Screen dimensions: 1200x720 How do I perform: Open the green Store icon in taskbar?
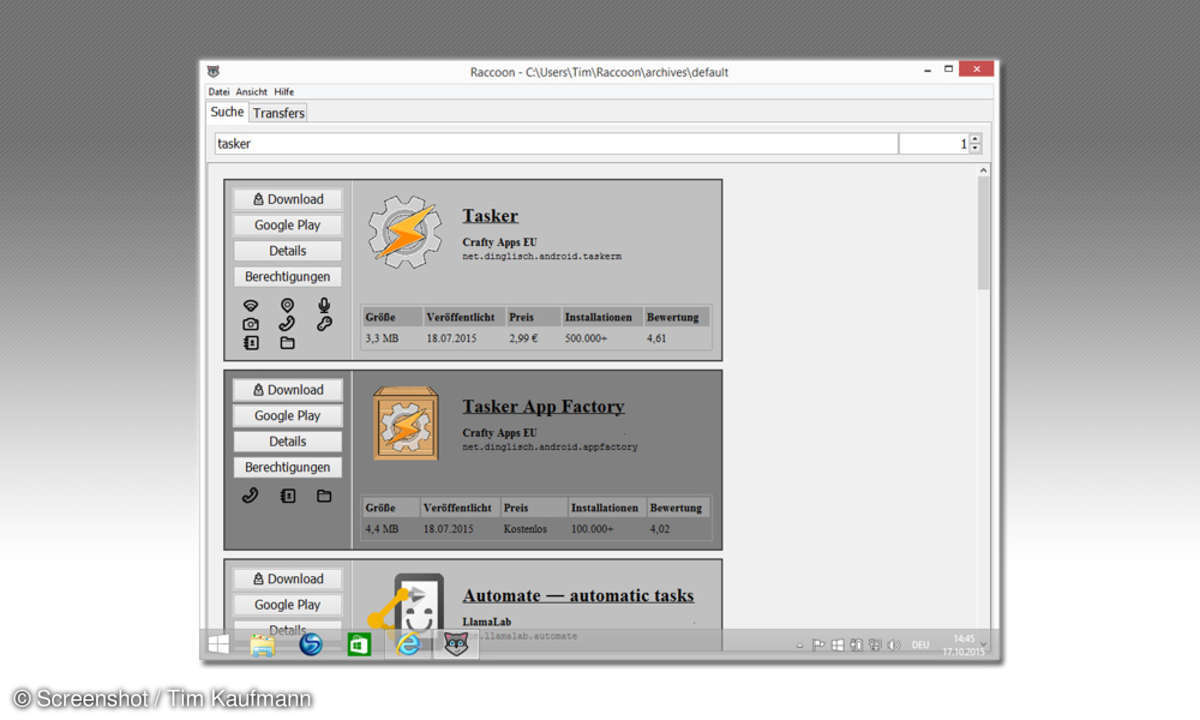point(359,645)
